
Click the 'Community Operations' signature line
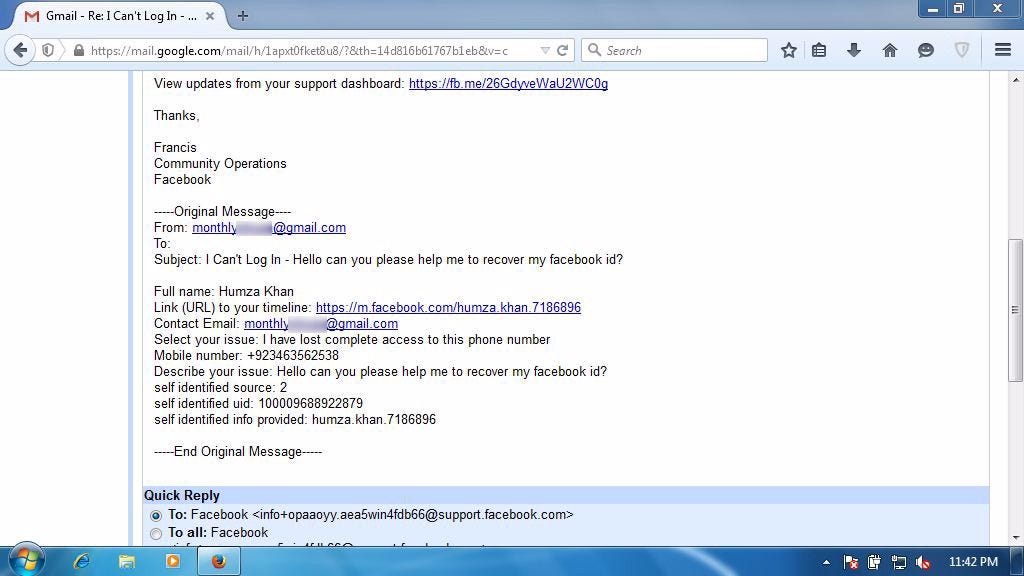[x=220, y=164]
